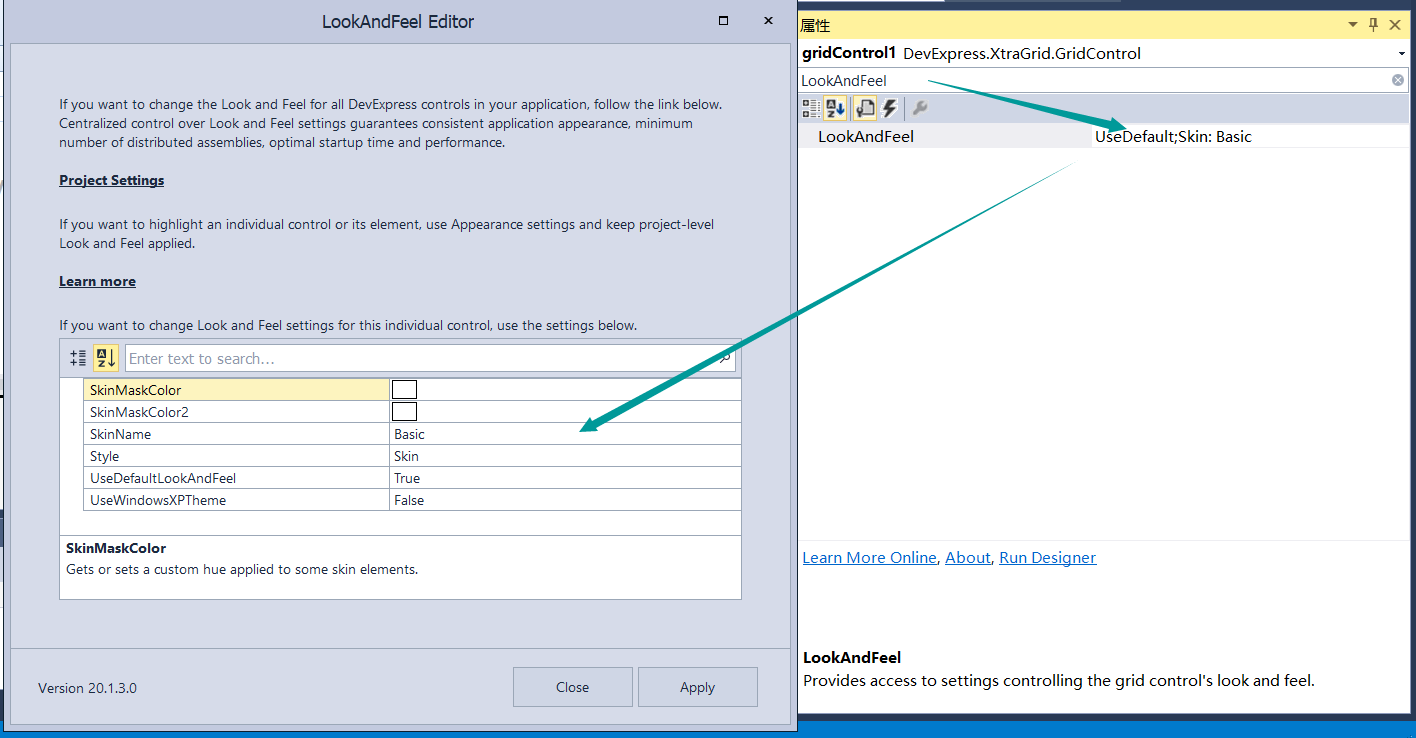Image resolution: width=1416 pixels, height=738 pixels.
Task: Click the Property Pages wrench icon
Action: click(x=921, y=108)
